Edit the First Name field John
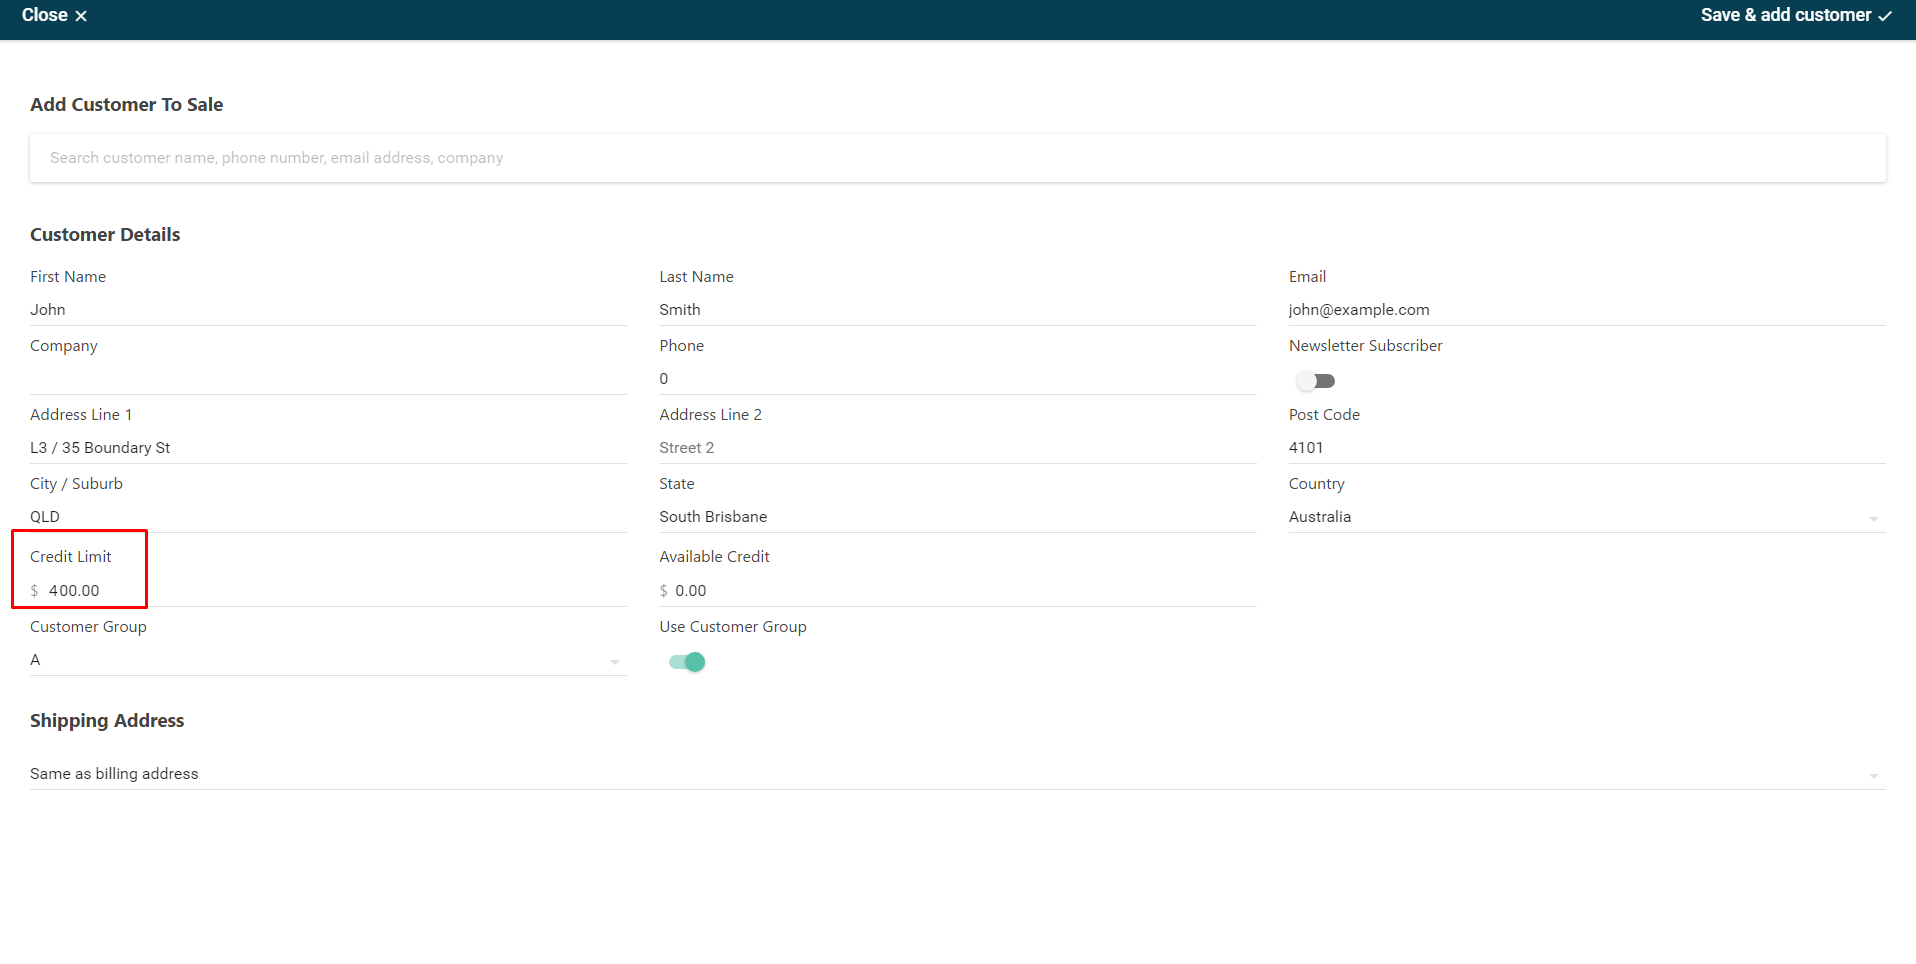This screenshot has height=964, width=1916. [x=328, y=310]
